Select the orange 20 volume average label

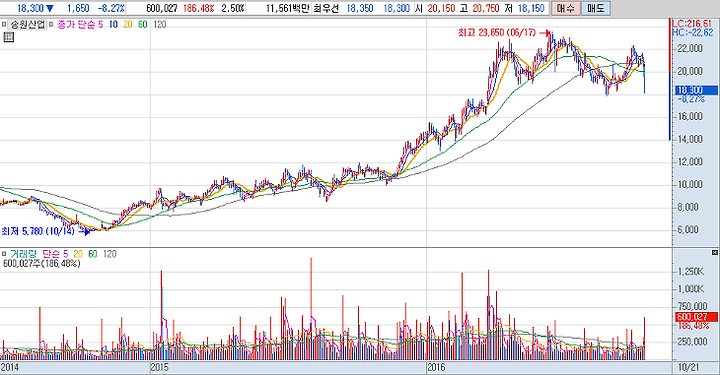(x=78, y=254)
